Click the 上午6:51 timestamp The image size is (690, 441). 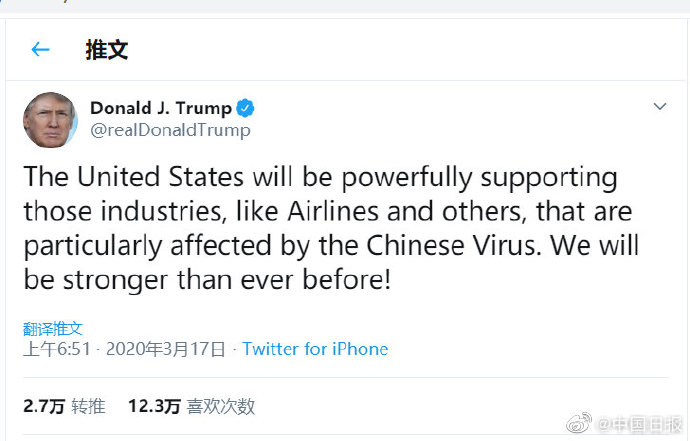pos(57,349)
